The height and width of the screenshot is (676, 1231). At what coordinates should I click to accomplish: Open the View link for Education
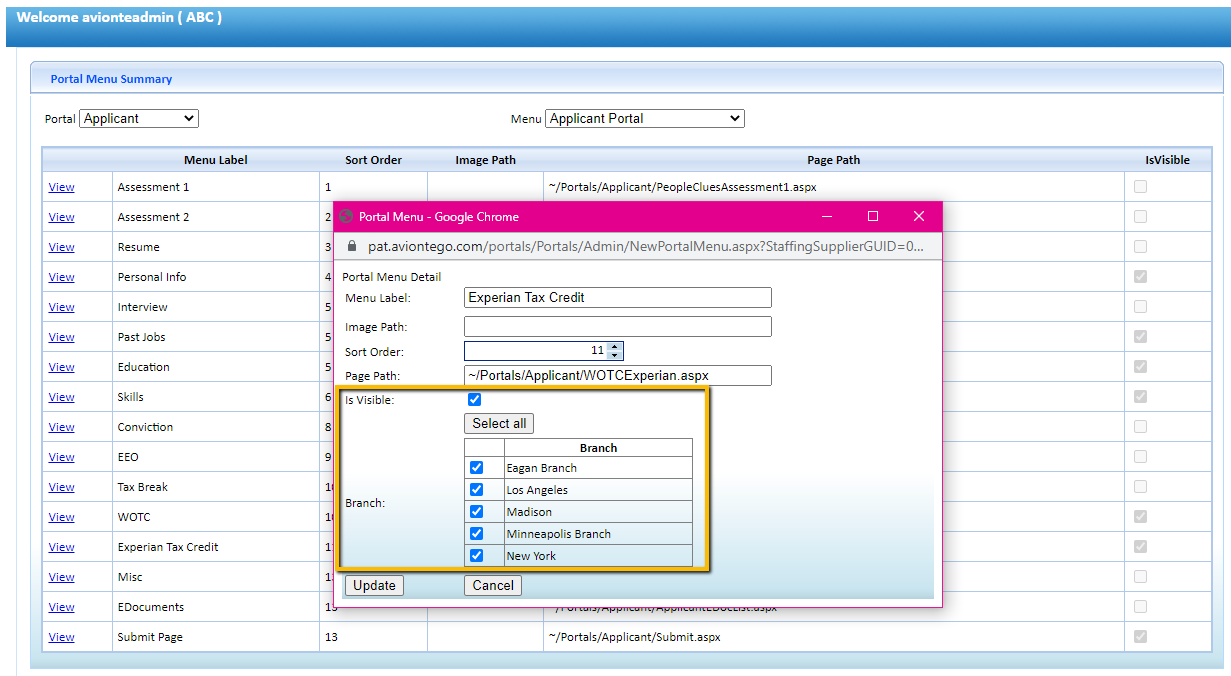tap(61, 367)
